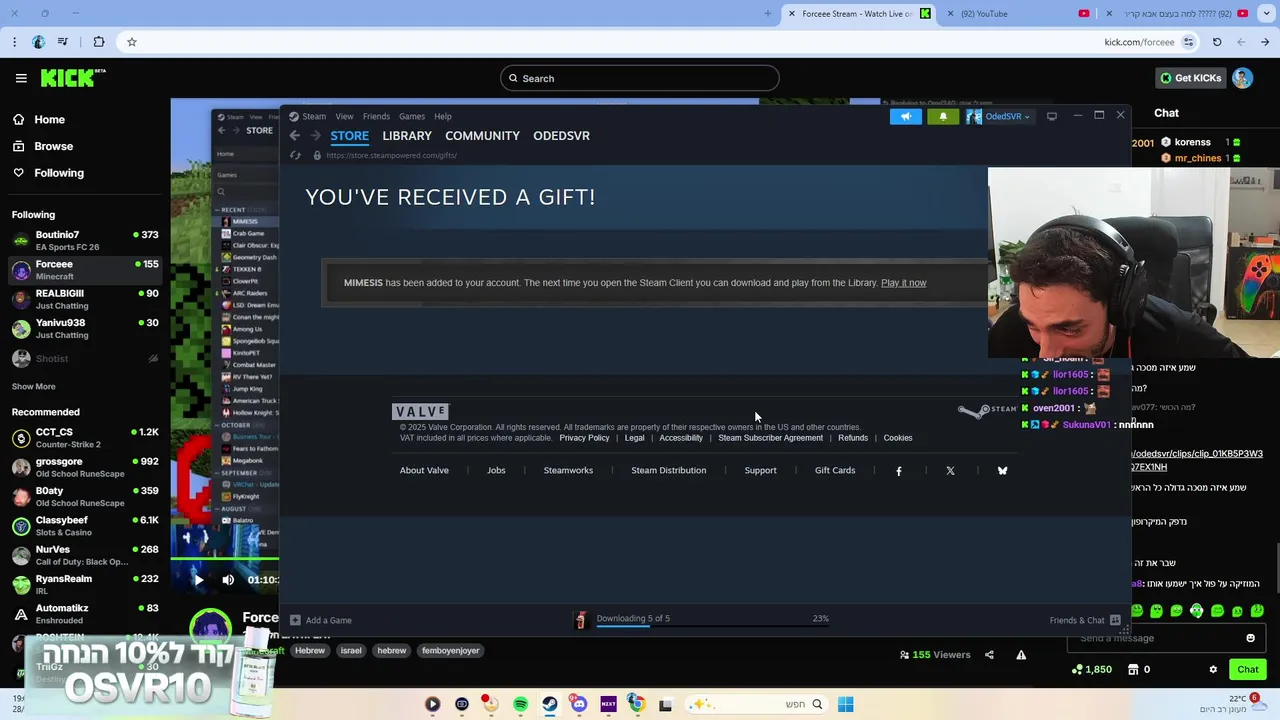Screen dimensions: 1280x720
Task: Open the Kick user profile avatar
Action: pyautogui.click(x=1242, y=78)
